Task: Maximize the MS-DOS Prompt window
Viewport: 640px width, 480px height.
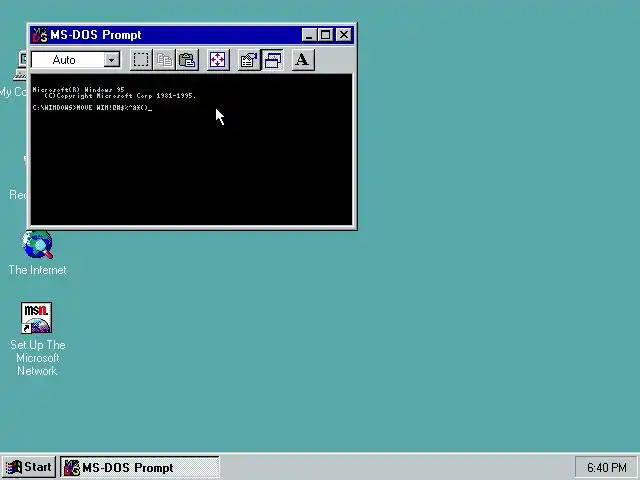Action: (325, 35)
